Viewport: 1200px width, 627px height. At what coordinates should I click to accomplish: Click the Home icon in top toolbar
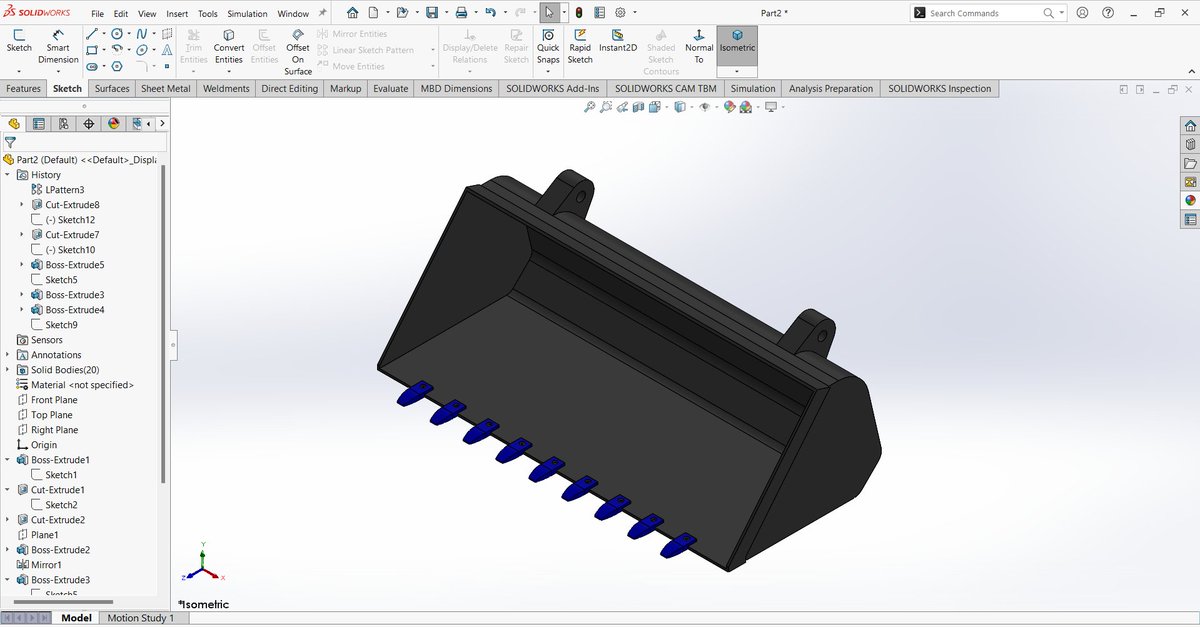point(352,13)
